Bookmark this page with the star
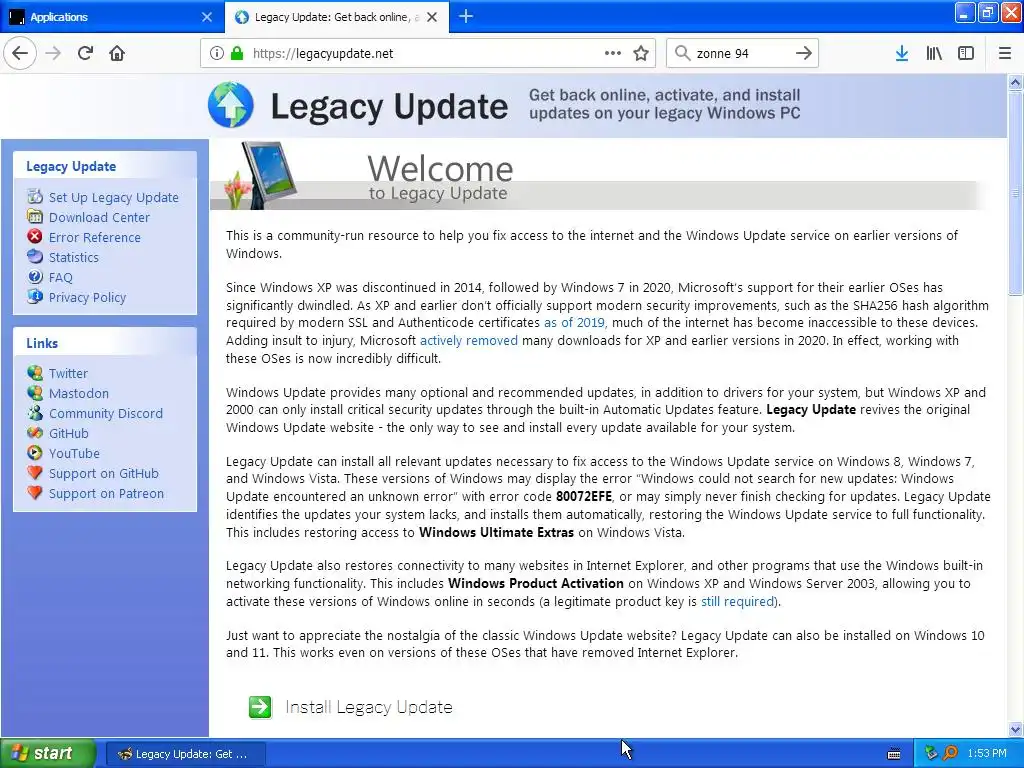The width and height of the screenshot is (1024, 768). [x=641, y=54]
